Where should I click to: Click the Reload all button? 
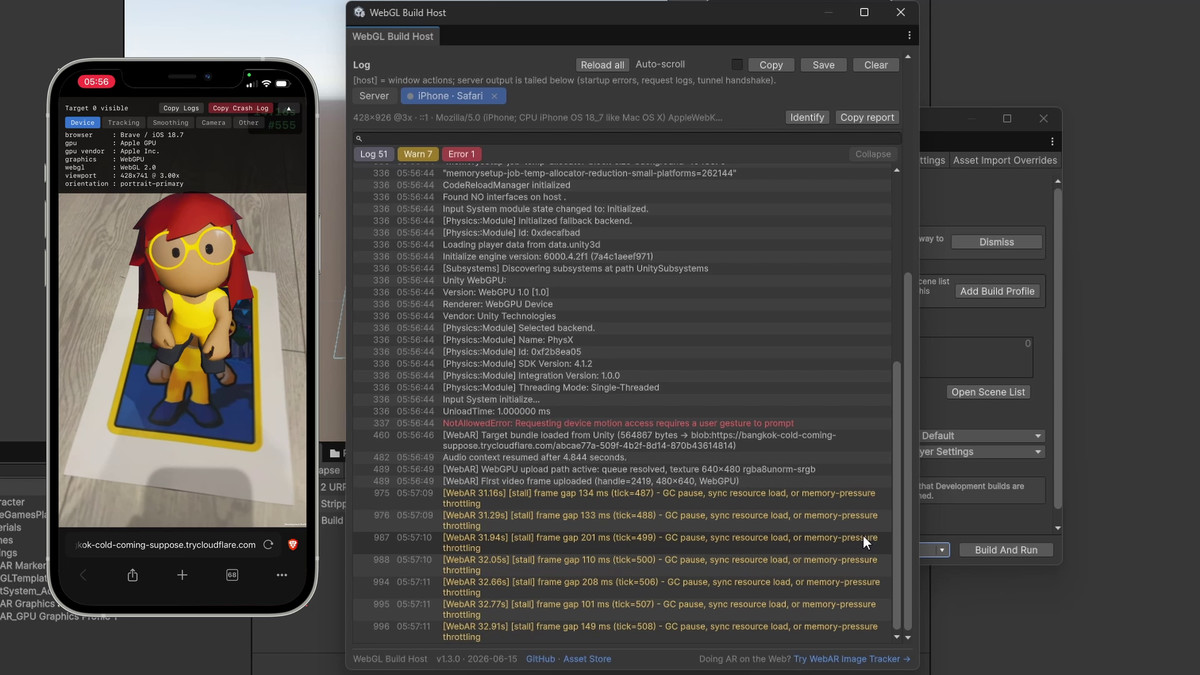(602, 65)
